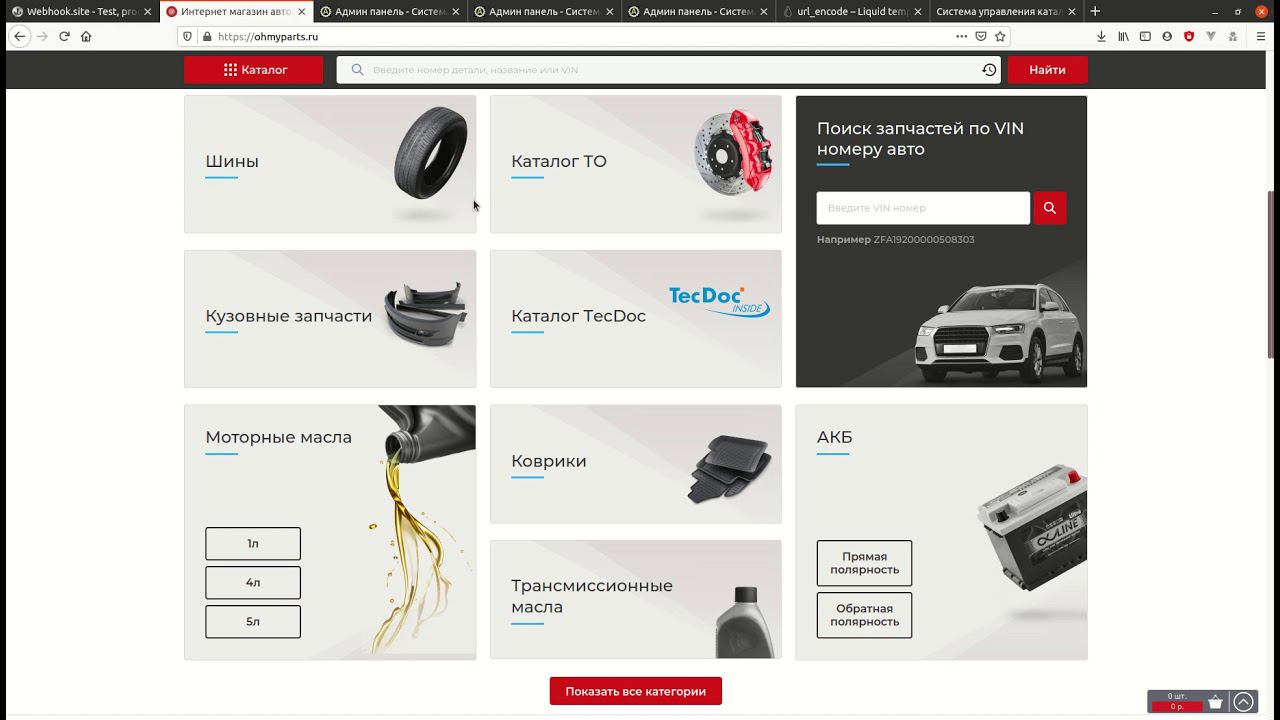Switch to url_encode Liquid tab
Screen dimensions: 1280x720
tap(852, 12)
